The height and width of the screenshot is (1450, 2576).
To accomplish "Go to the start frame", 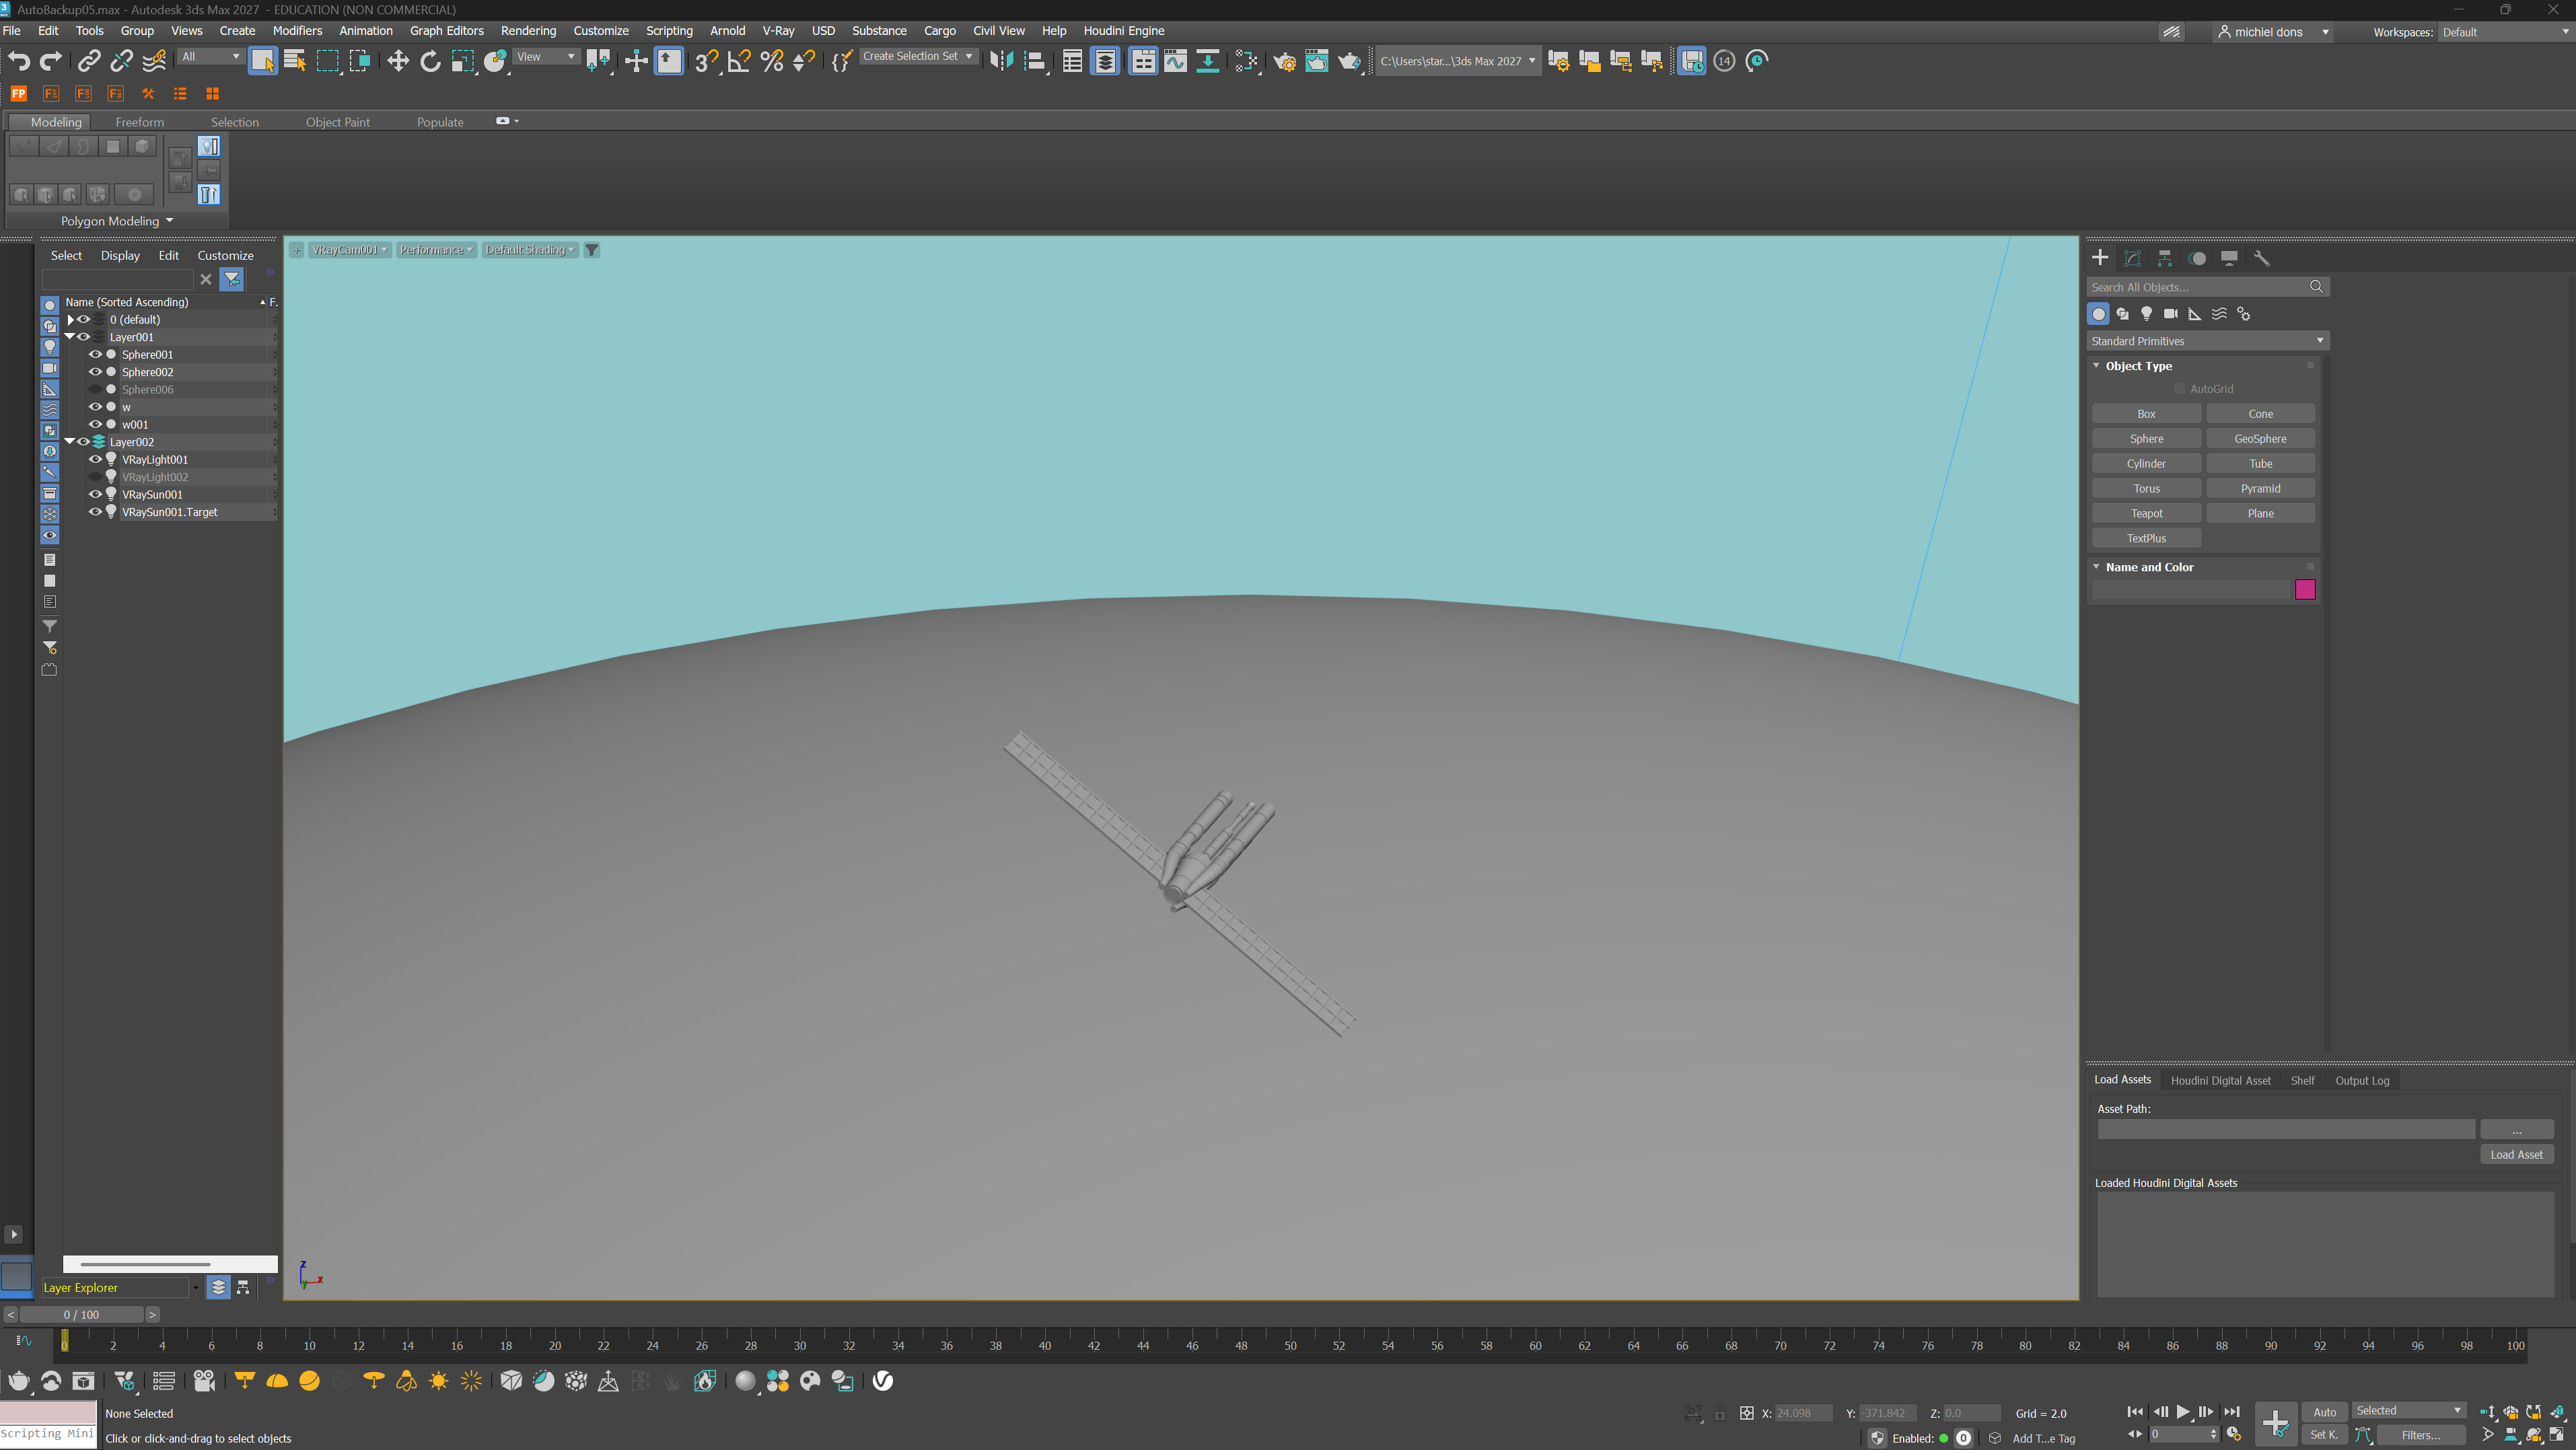I will [2135, 1412].
